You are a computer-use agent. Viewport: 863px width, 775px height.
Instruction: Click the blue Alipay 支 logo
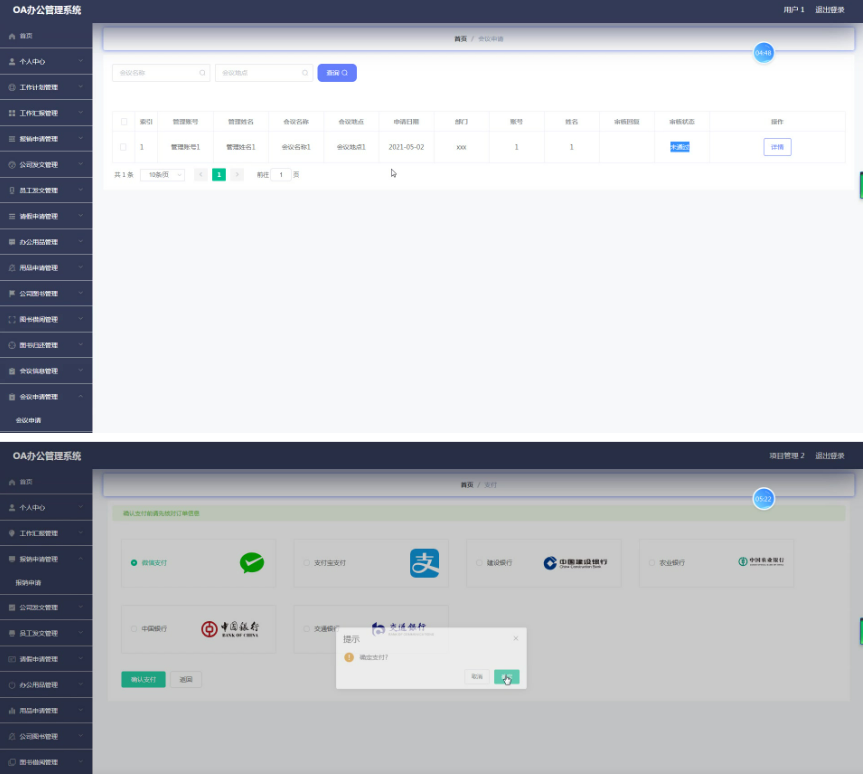click(x=424, y=563)
